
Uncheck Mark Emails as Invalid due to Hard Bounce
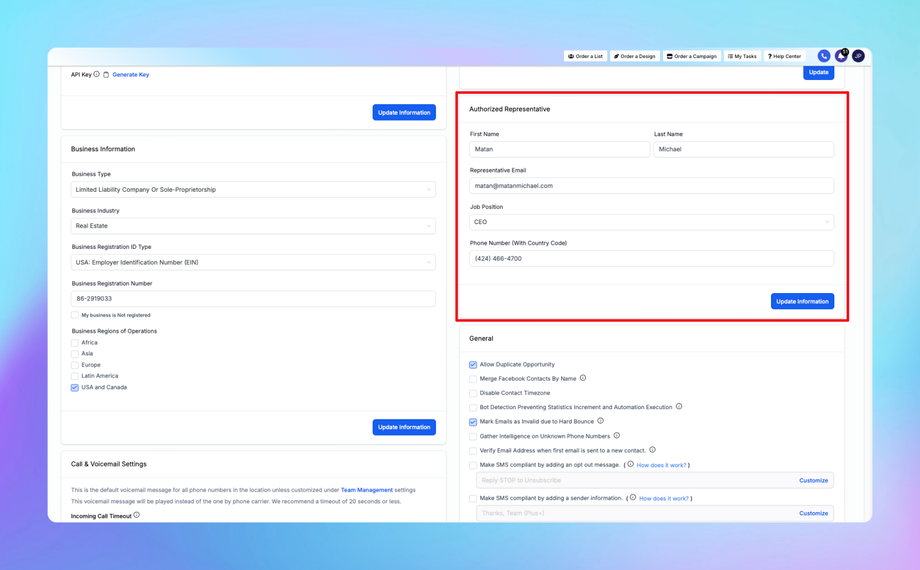pyautogui.click(x=473, y=422)
